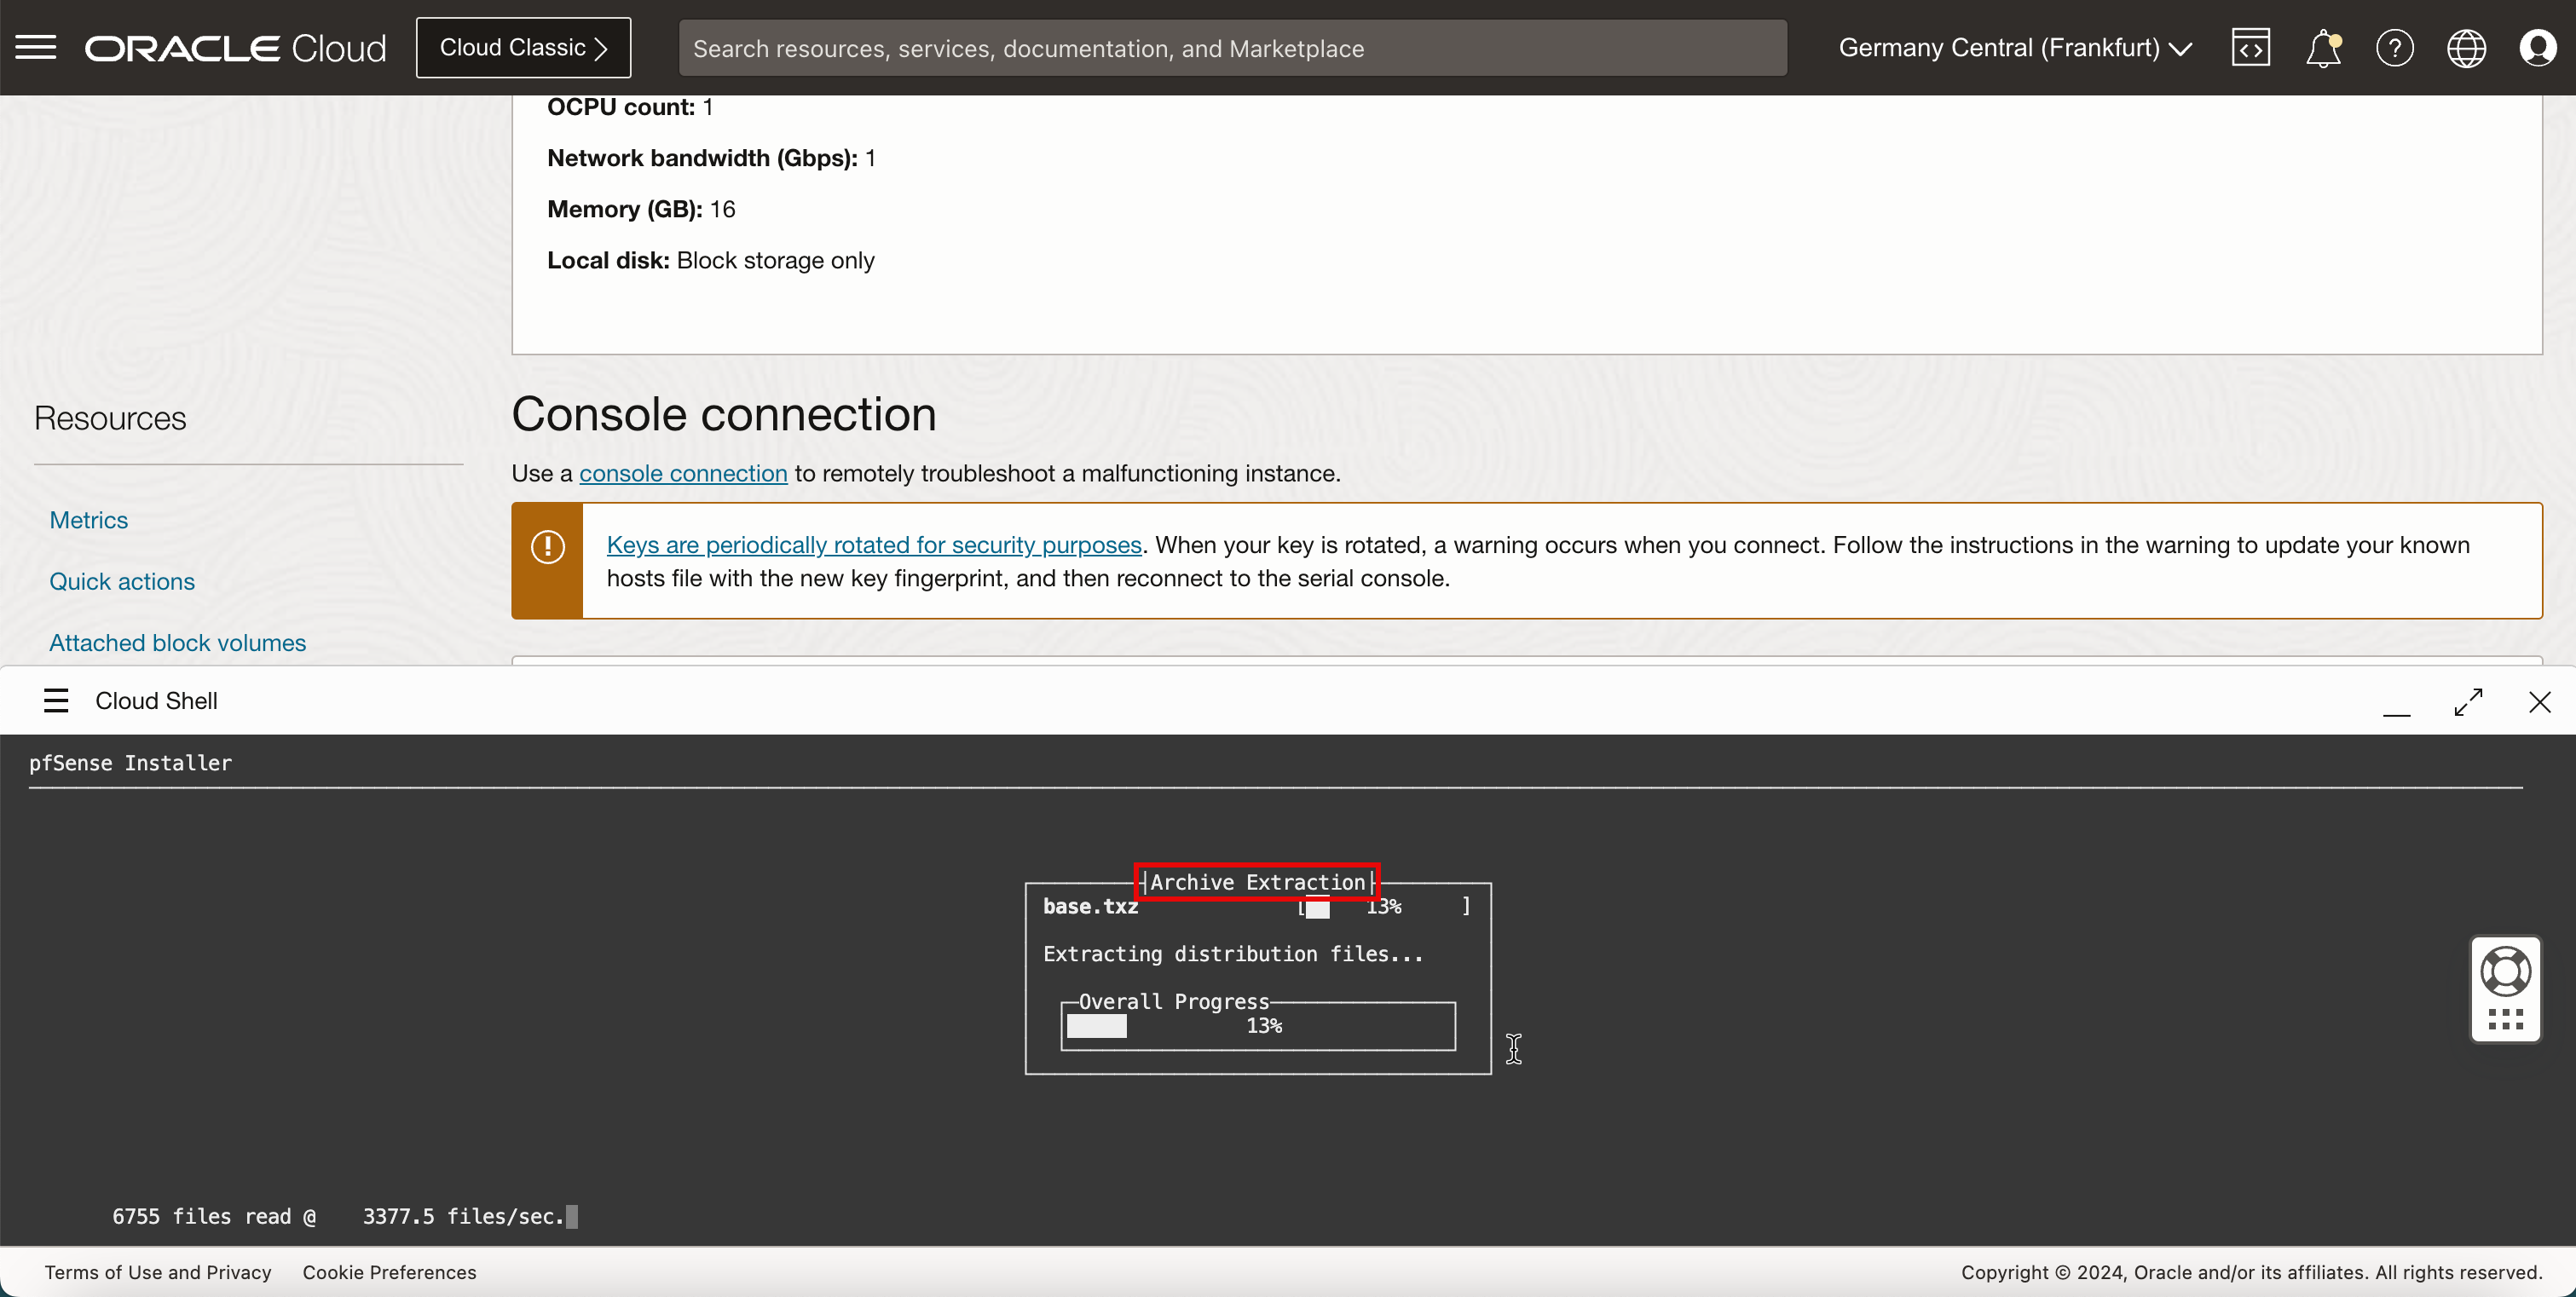Open the keys periodically rotated link
Image resolution: width=2576 pixels, height=1297 pixels.
click(873, 544)
